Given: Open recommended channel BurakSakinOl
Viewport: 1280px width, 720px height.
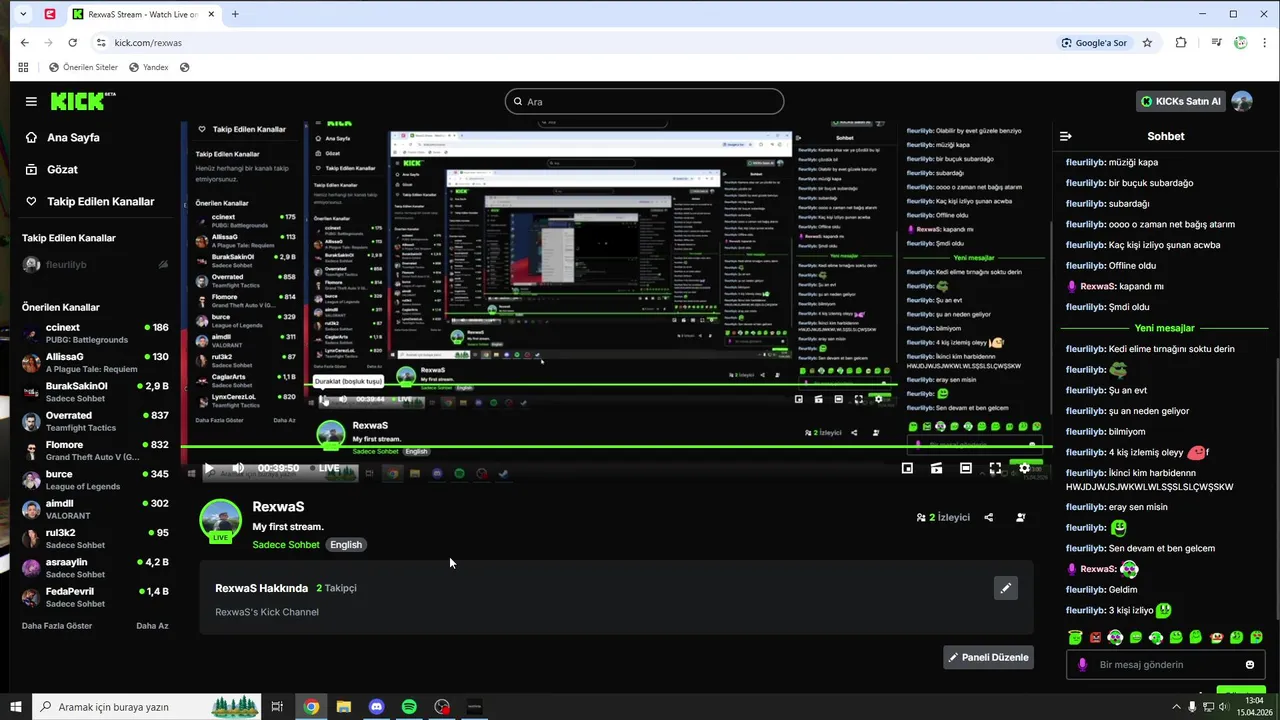Looking at the screenshot, I should [95, 392].
